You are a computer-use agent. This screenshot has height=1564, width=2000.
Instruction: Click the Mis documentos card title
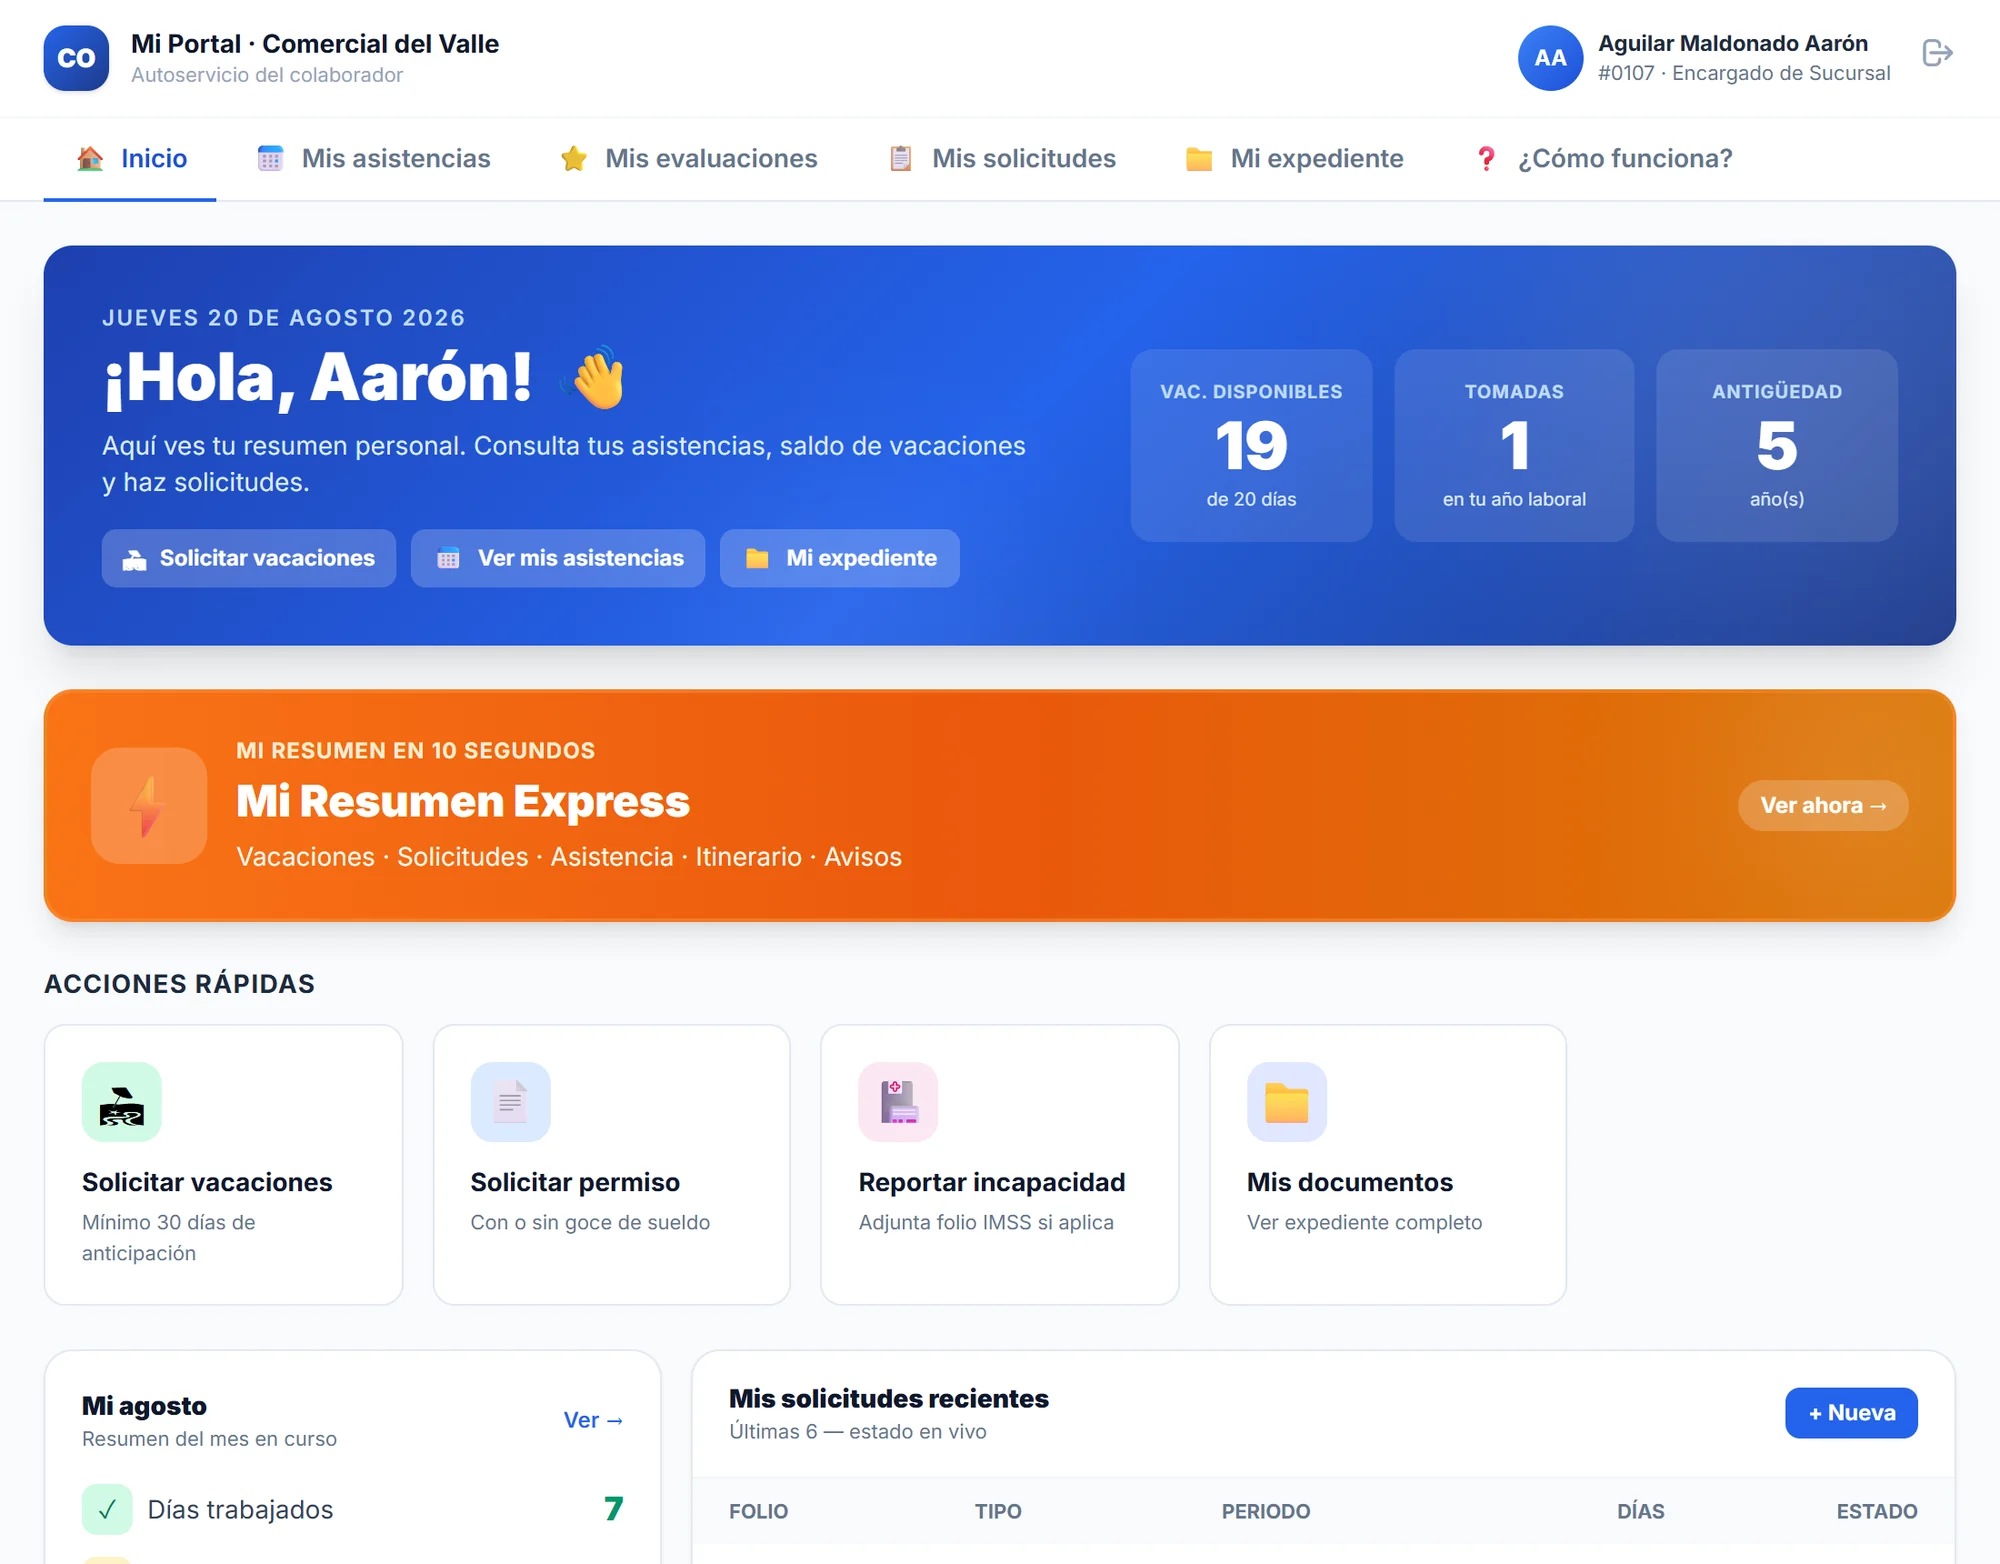(1350, 1182)
